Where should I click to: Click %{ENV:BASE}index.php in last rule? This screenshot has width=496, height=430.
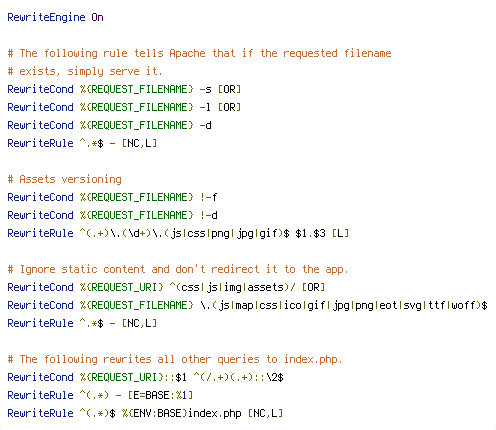coord(182,413)
